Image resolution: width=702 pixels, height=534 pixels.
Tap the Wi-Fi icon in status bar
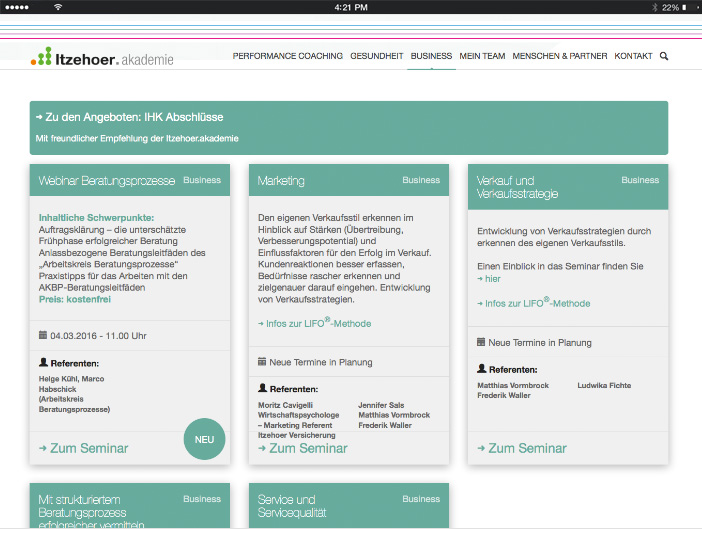coord(58,7)
